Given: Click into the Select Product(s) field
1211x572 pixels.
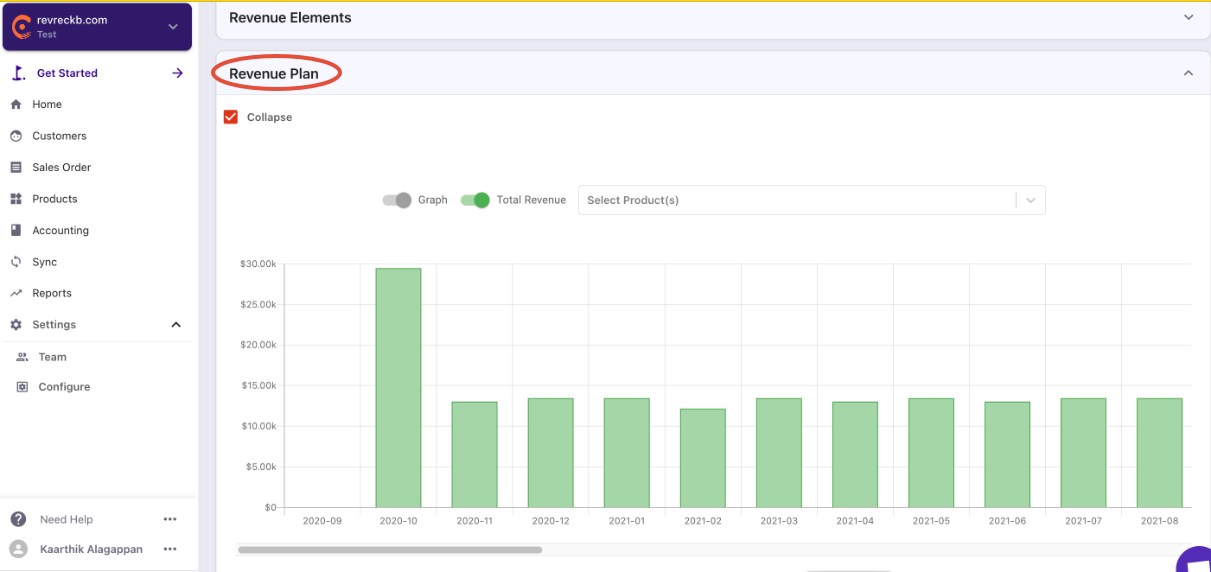Looking at the screenshot, I should point(796,200).
